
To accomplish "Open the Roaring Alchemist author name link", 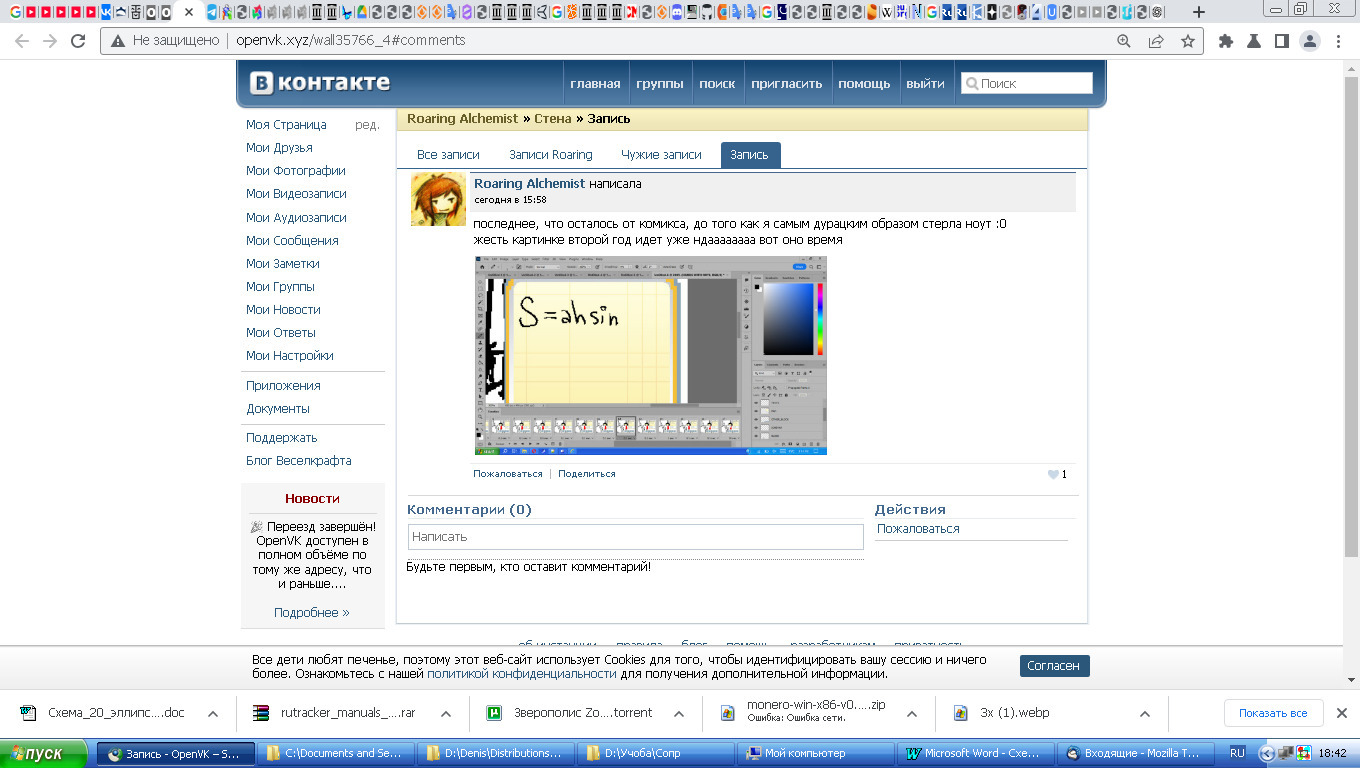I will [529, 184].
